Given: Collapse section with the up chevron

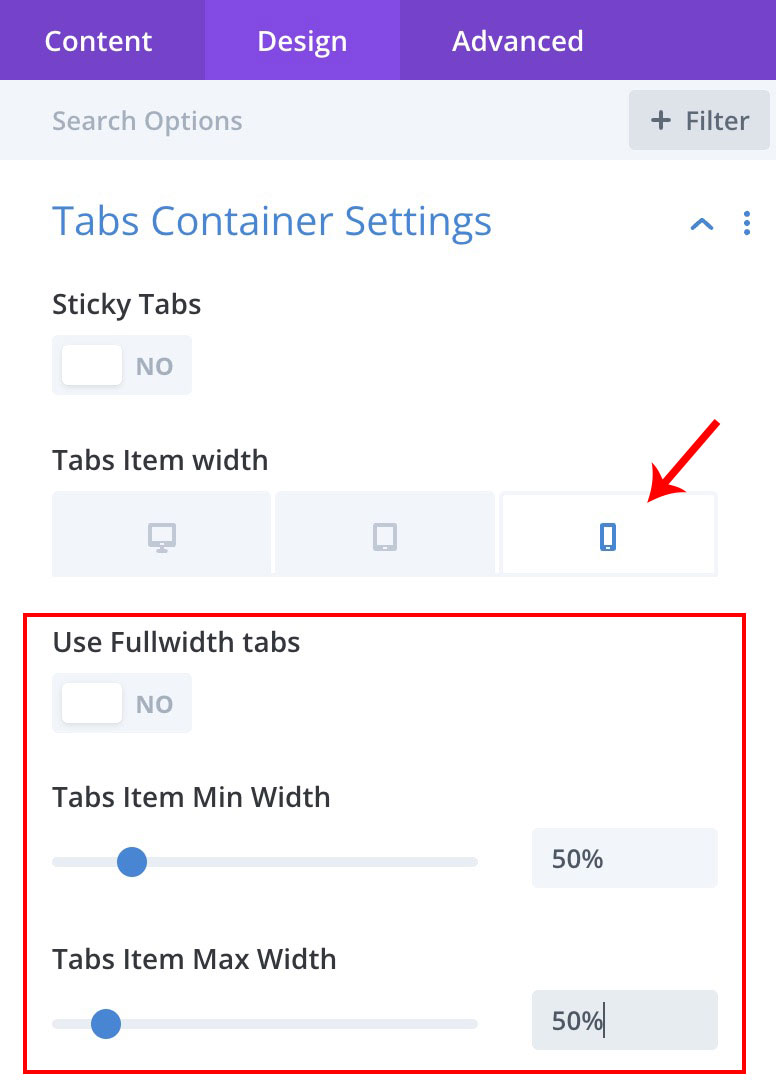Looking at the screenshot, I should pos(701,224).
